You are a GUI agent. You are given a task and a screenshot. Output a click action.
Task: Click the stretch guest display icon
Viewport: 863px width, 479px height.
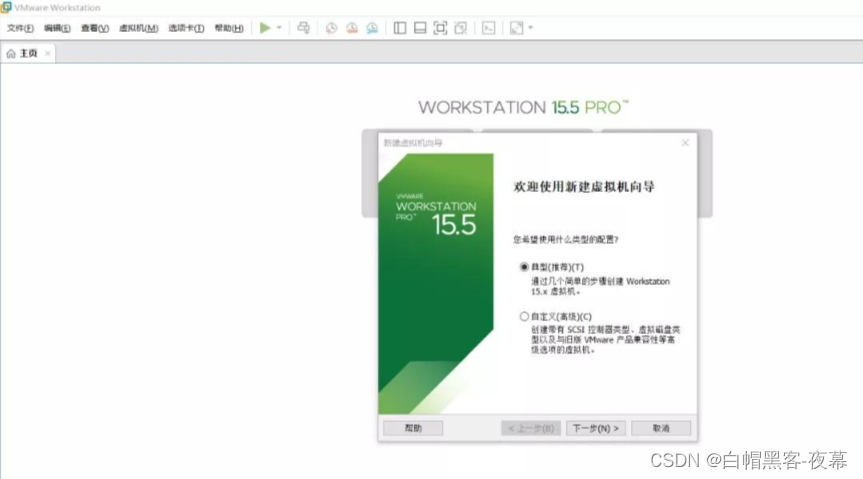[x=517, y=28]
